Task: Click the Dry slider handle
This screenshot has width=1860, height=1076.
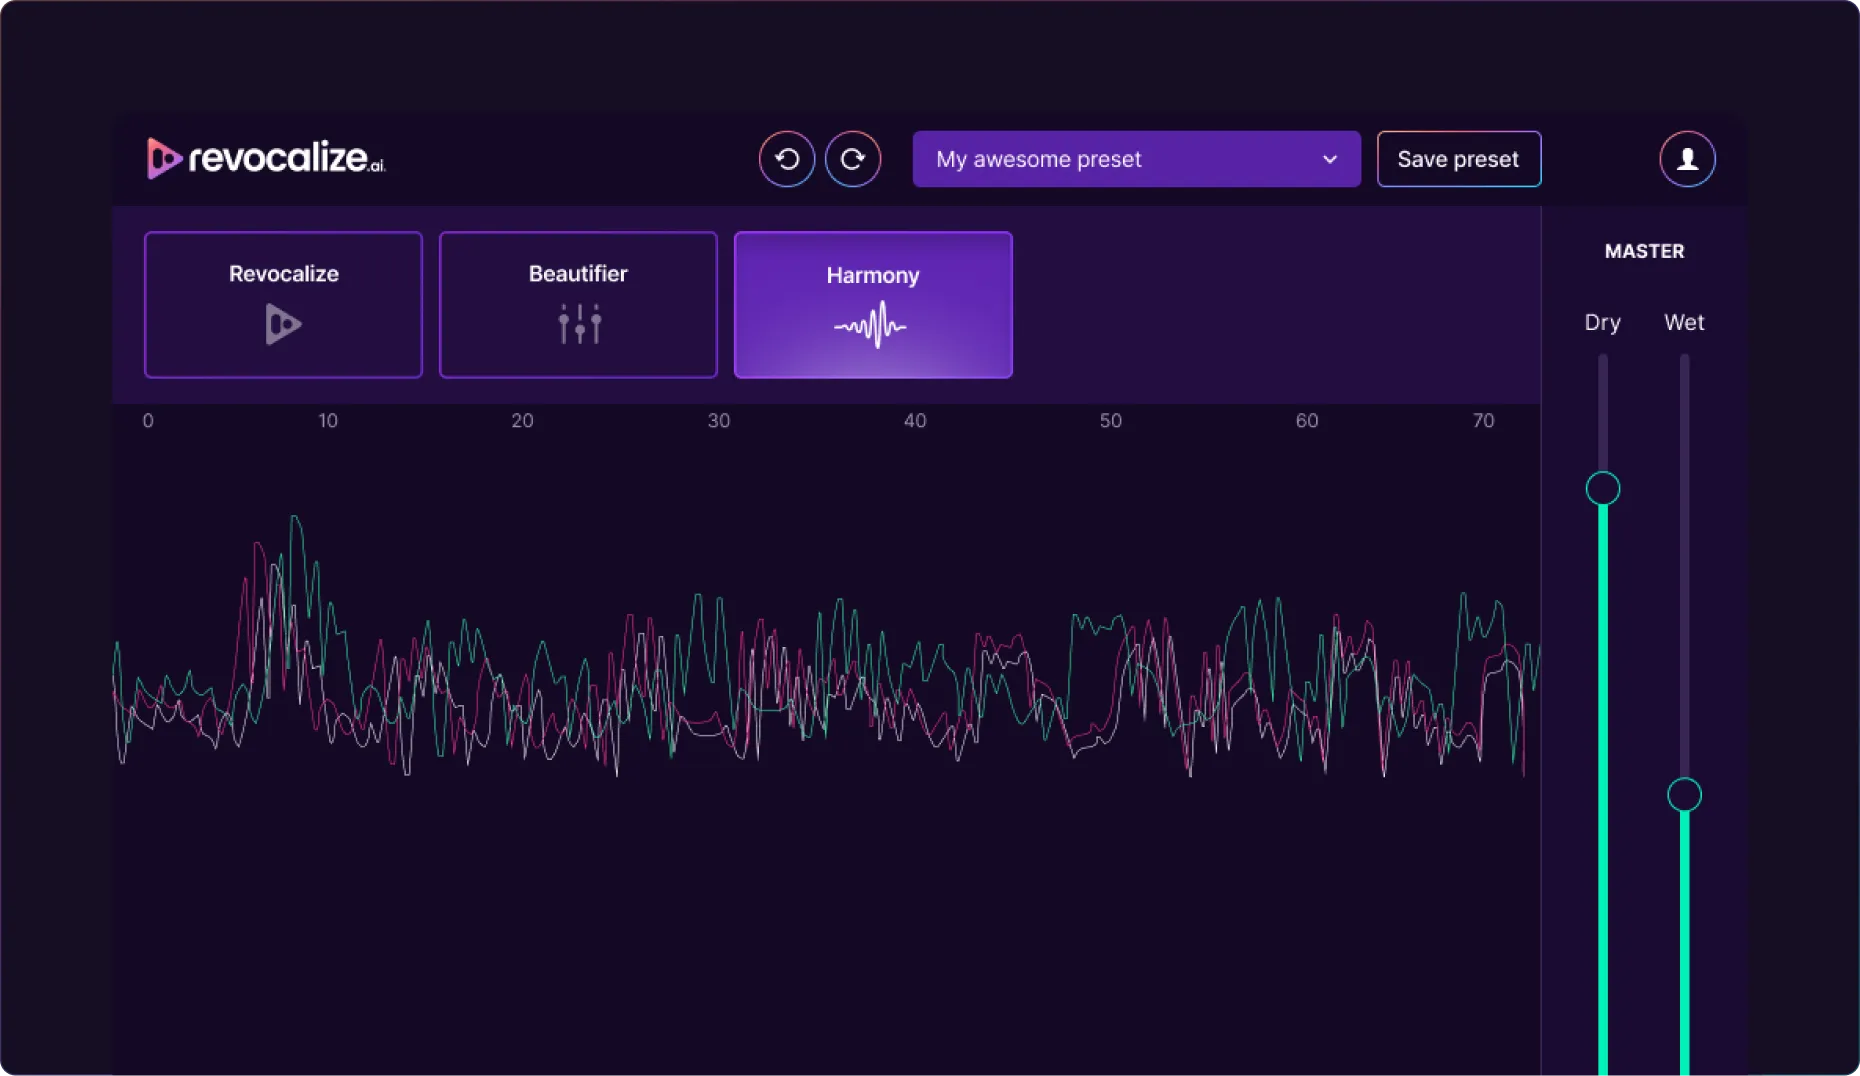Action: click(1603, 489)
